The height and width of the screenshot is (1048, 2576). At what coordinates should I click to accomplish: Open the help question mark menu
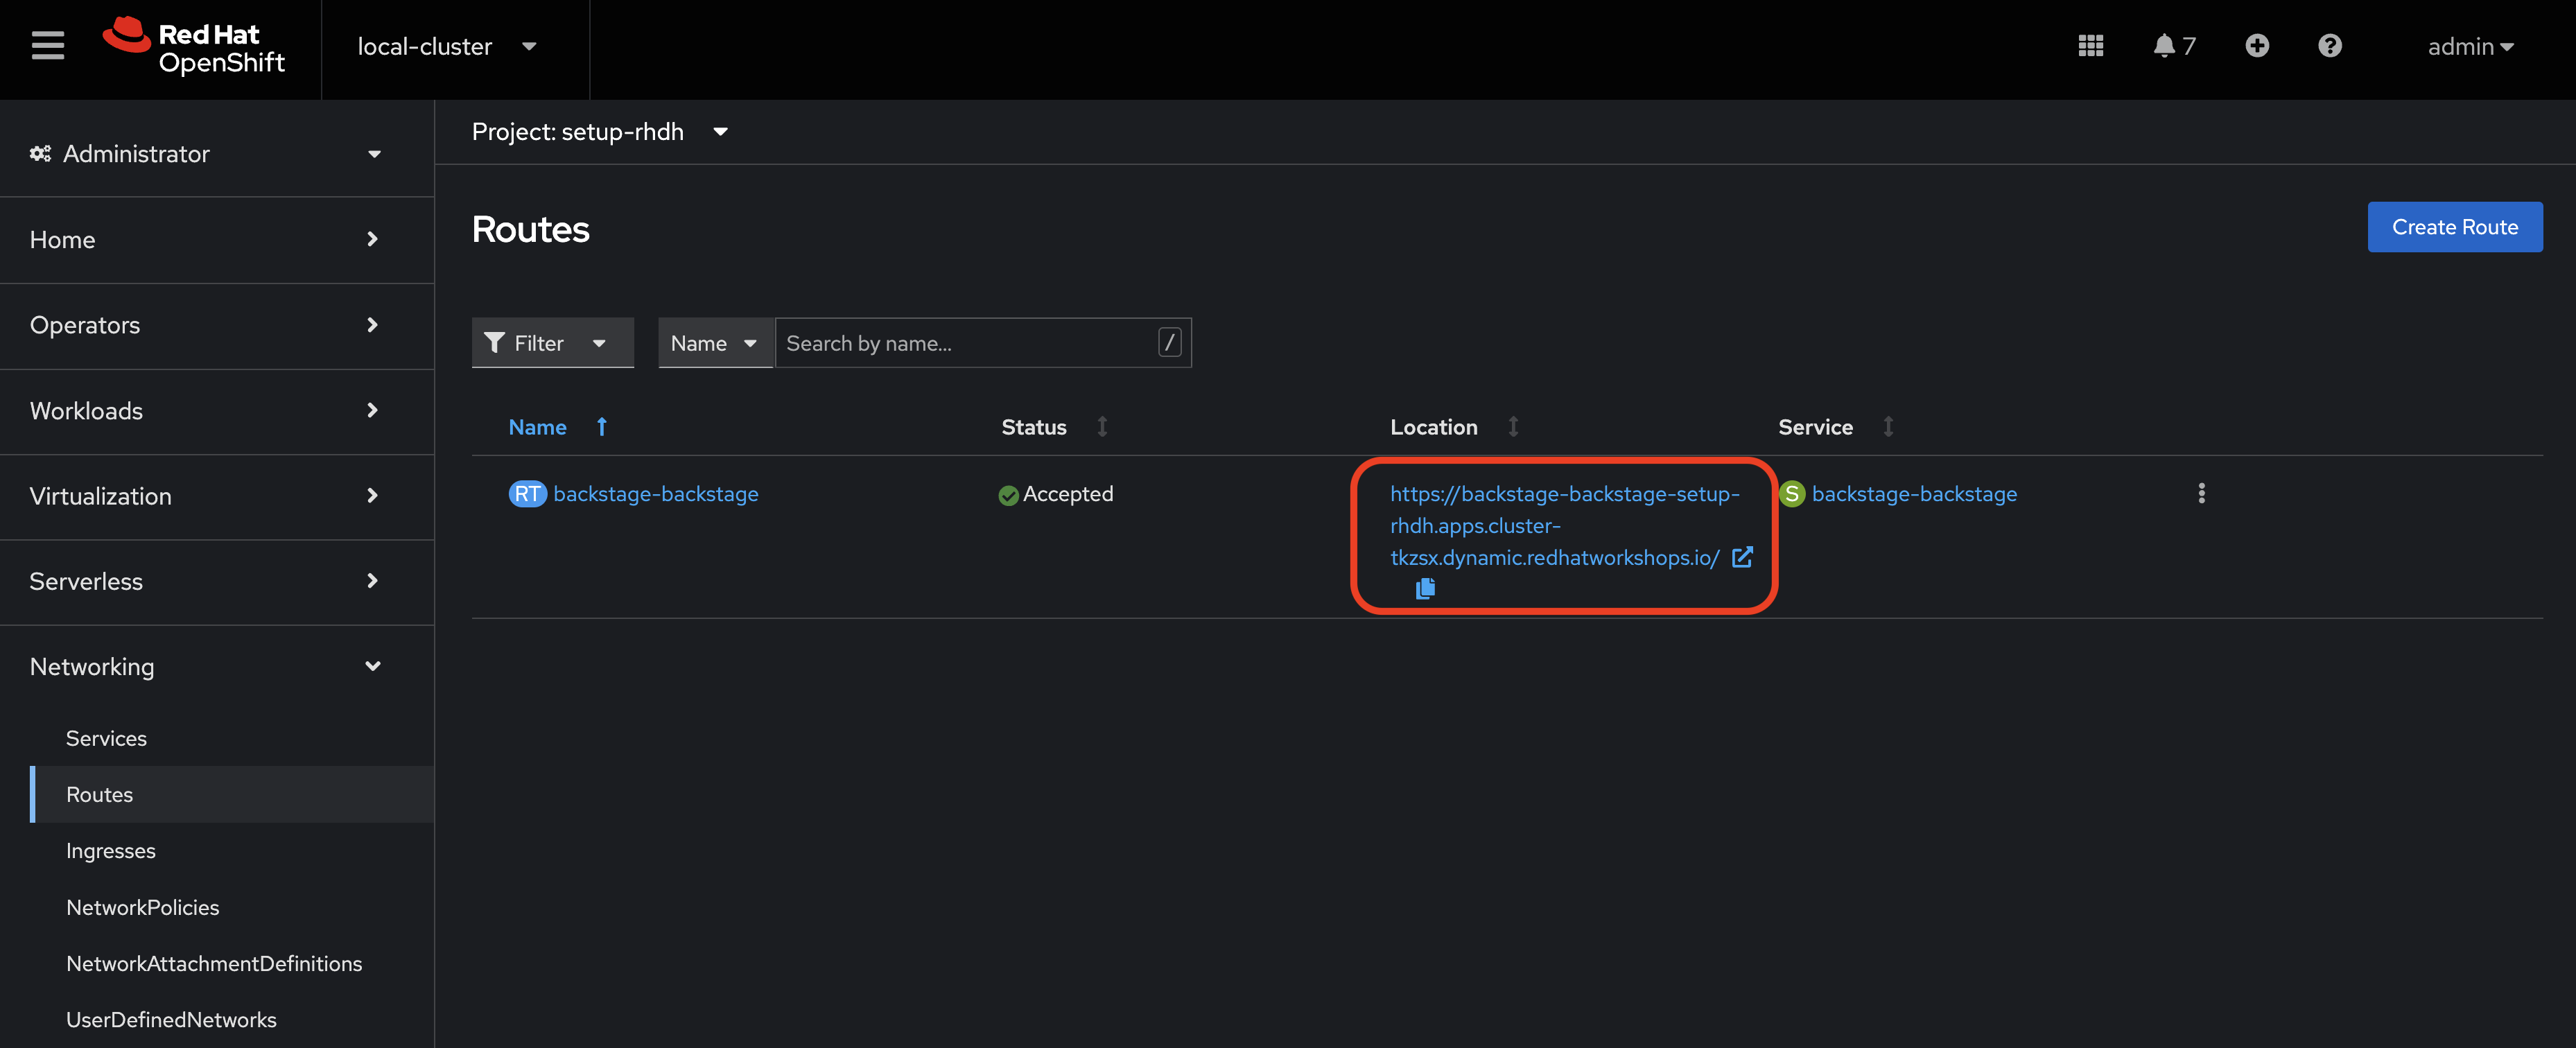click(x=2330, y=46)
